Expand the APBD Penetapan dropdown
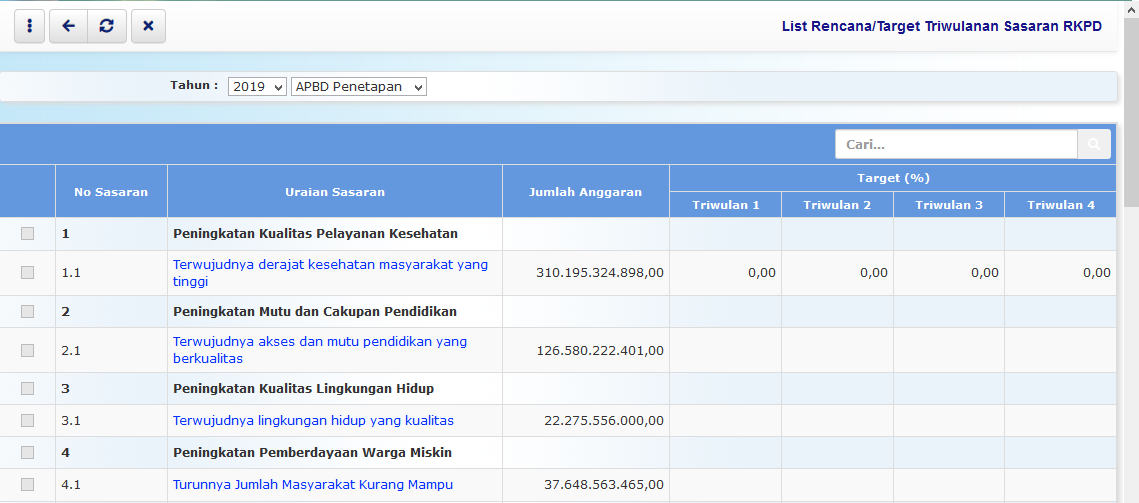 tap(359, 87)
